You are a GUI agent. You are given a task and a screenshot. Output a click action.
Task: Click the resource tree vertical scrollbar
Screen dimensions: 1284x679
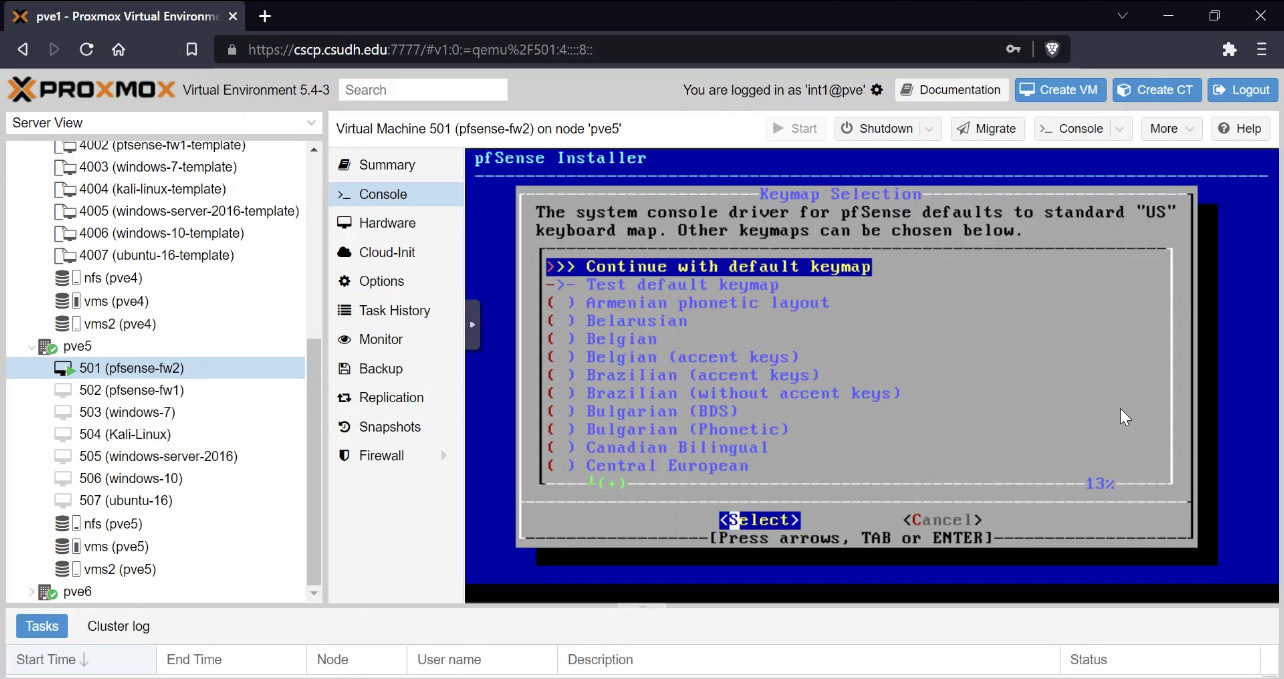(x=314, y=460)
